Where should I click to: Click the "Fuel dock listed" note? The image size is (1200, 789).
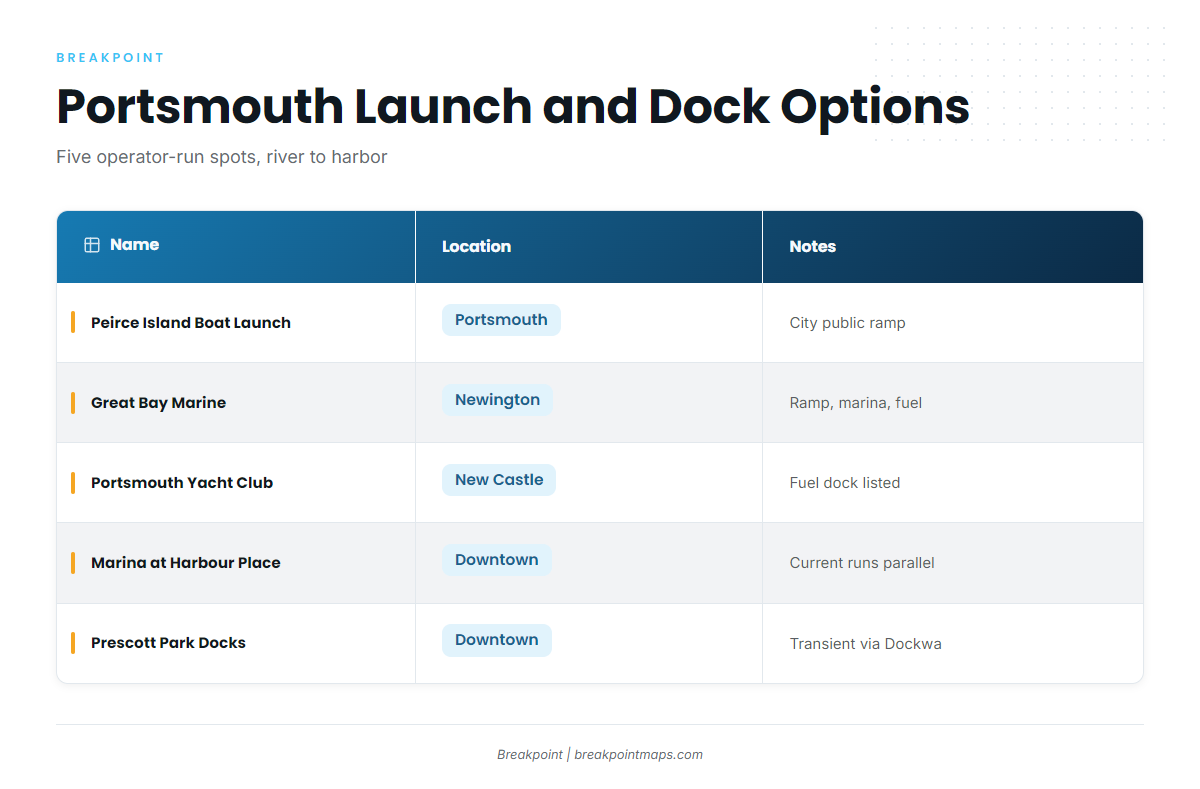tap(845, 483)
